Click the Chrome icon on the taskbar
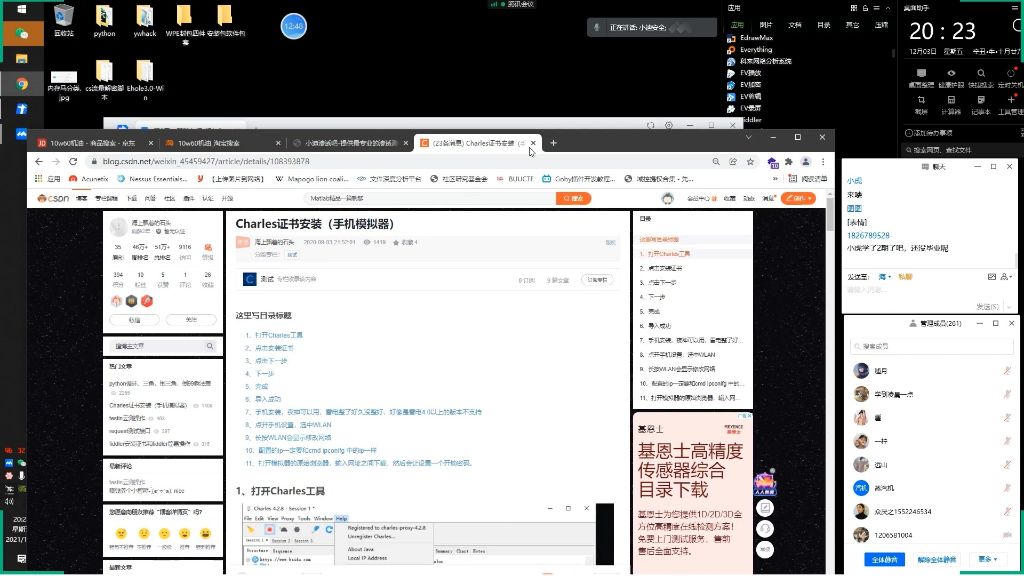 pos(22,84)
